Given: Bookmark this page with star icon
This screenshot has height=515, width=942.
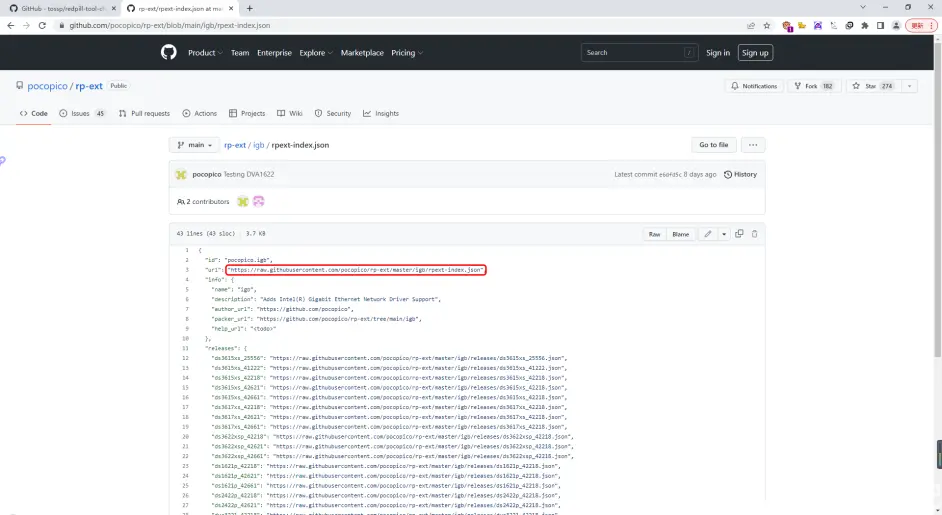Looking at the screenshot, I should click(766, 25).
